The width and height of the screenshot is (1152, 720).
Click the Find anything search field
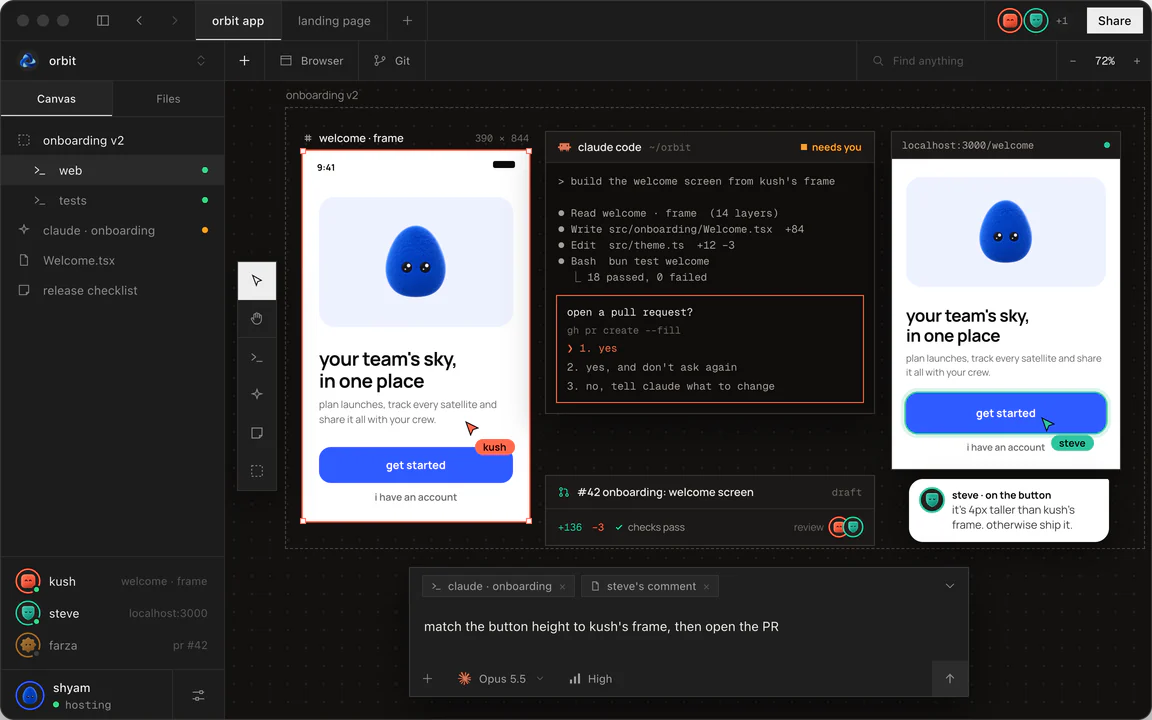957,61
